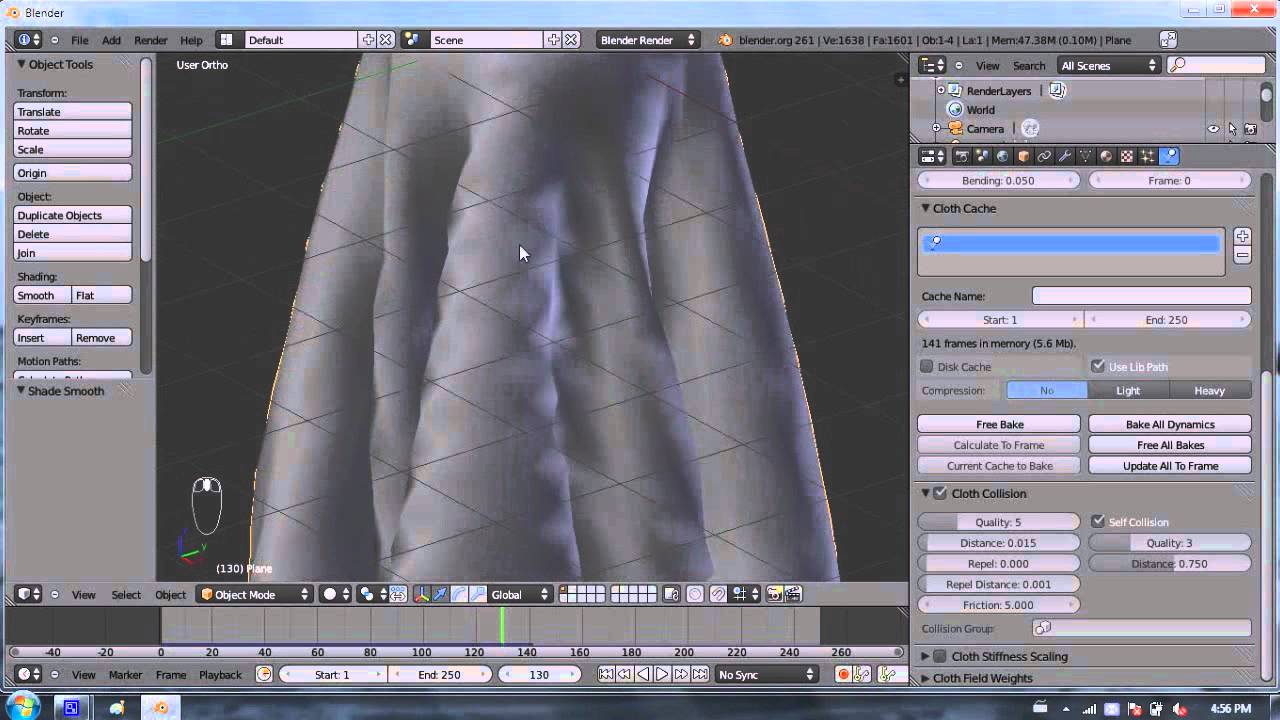Select the highlighted Physics properties tab
The height and width of the screenshot is (720, 1280).
pos(1169,156)
